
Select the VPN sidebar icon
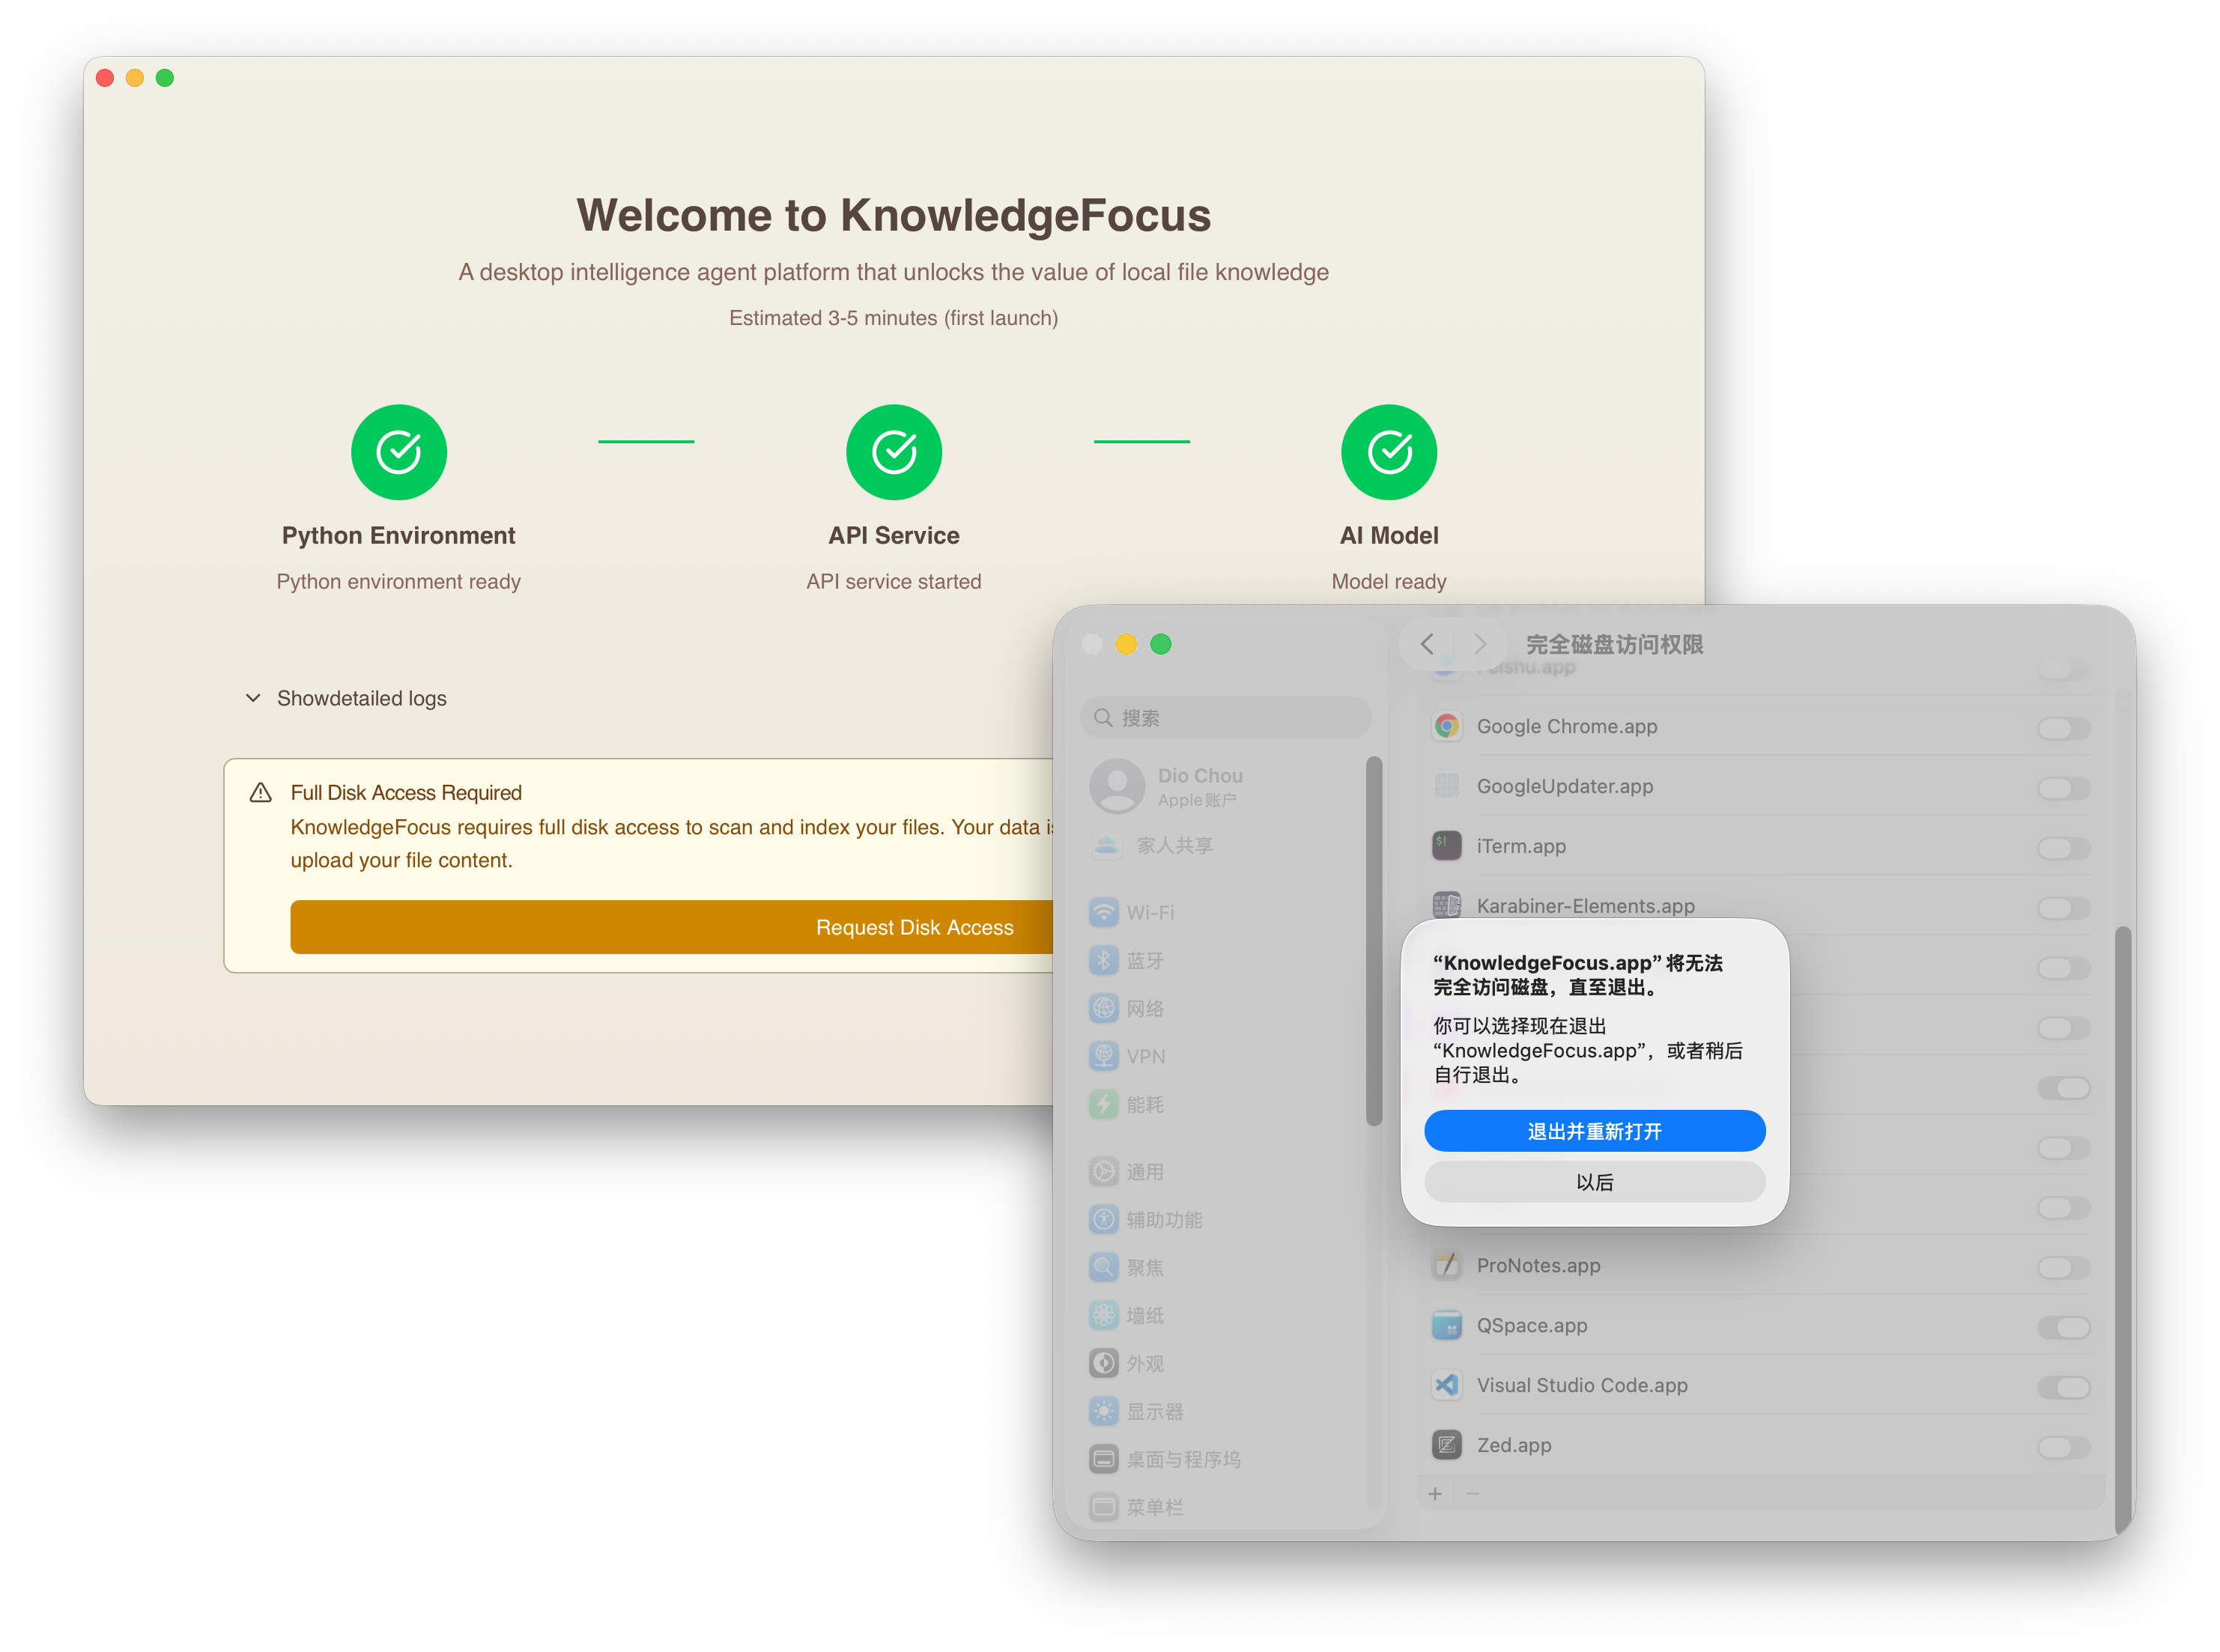point(1104,1056)
